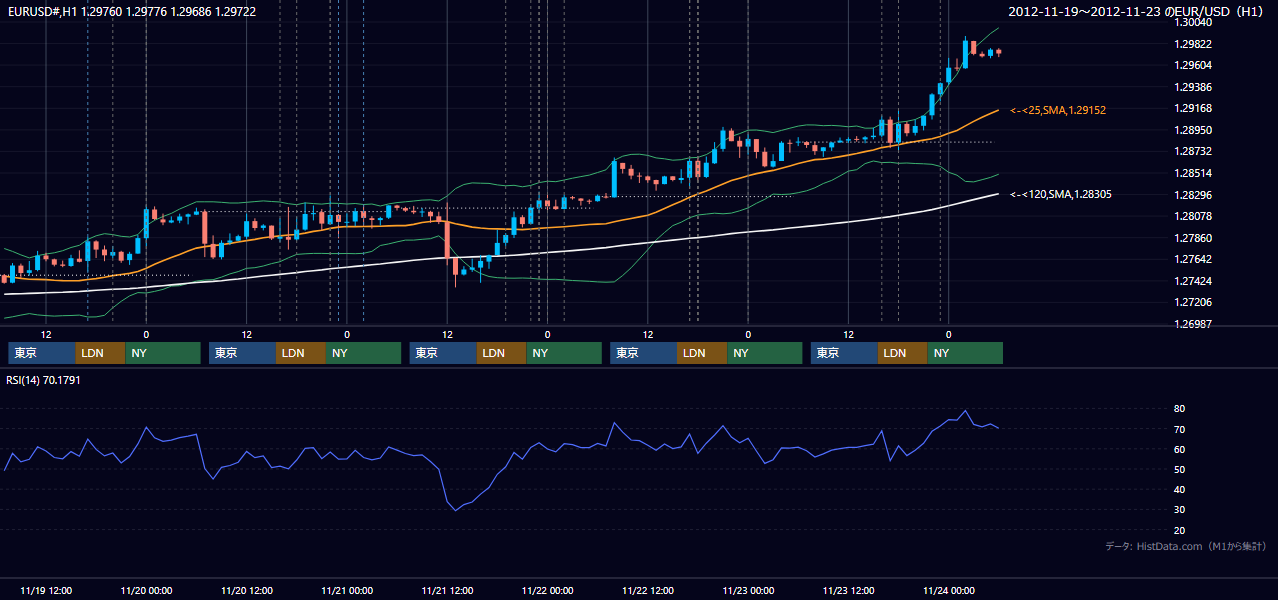Click time axis label 11/22 12:00

648,590
